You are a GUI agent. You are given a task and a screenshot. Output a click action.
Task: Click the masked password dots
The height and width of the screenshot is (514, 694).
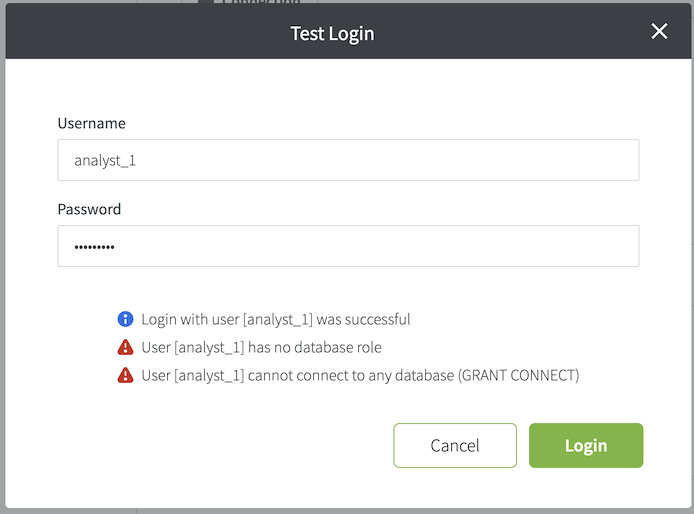[x=94, y=246]
